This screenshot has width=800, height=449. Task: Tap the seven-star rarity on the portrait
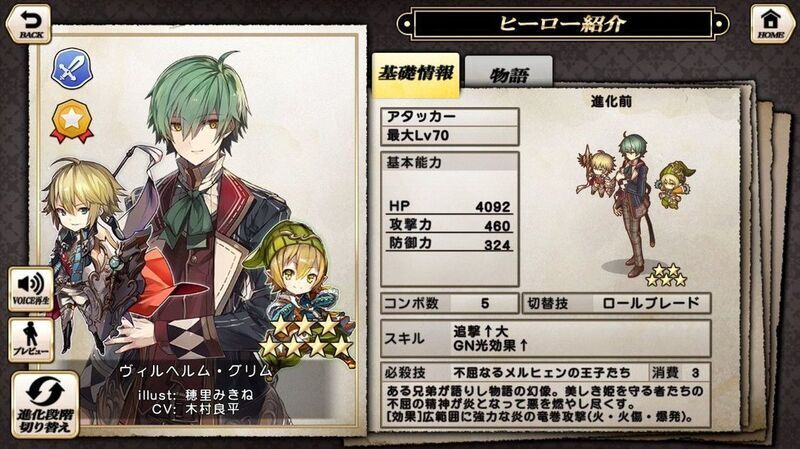coord(306,337)
